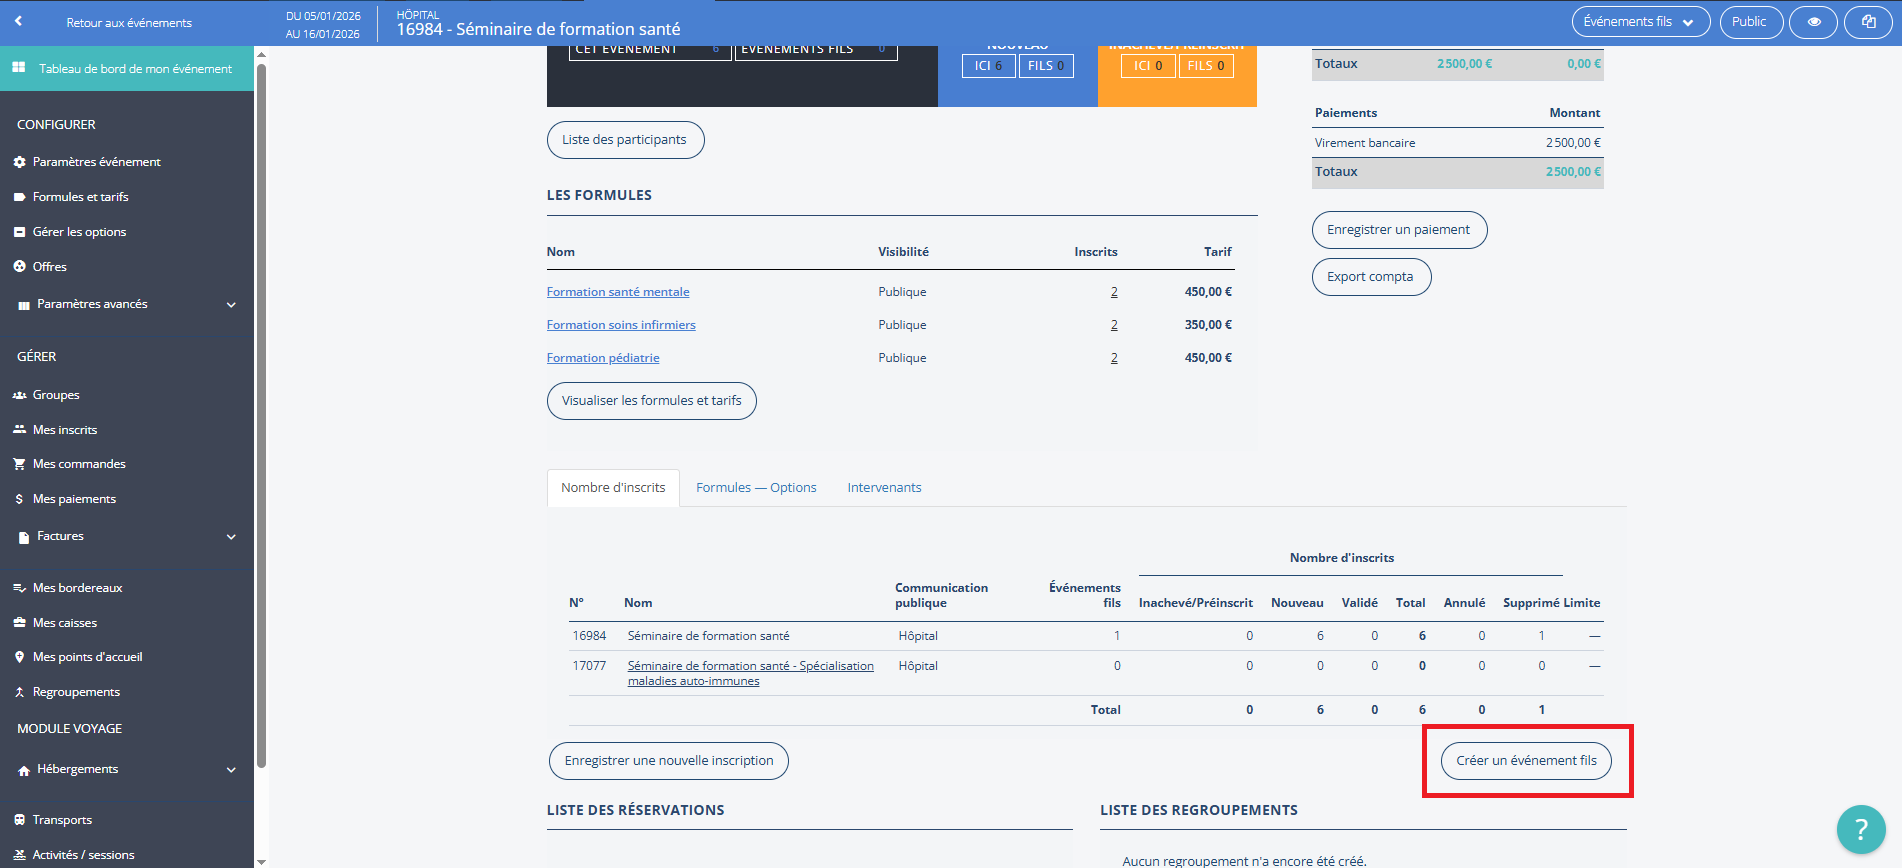Switch to the Intervenants tab
Viewport: 1902px width, 868px height.
click(884, 488)
